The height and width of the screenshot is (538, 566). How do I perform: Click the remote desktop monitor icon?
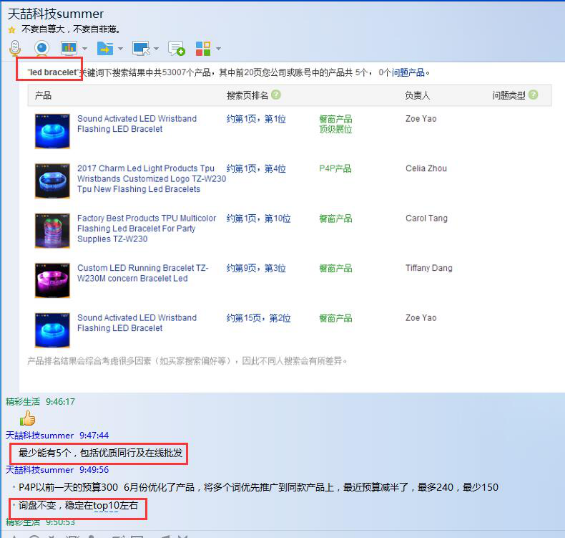pyautogui.click(x=141, y=48)
